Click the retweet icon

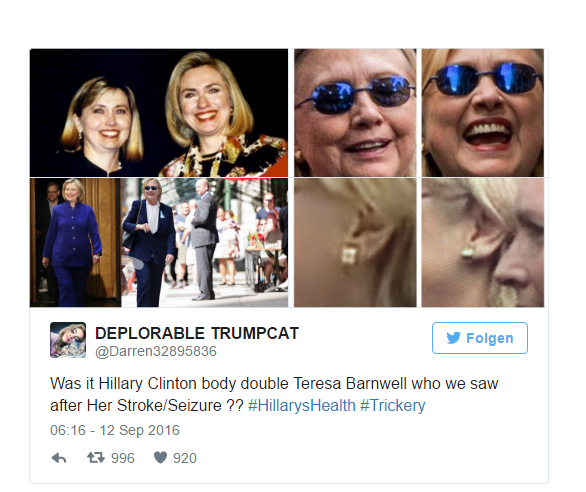[x=96, y=458]
